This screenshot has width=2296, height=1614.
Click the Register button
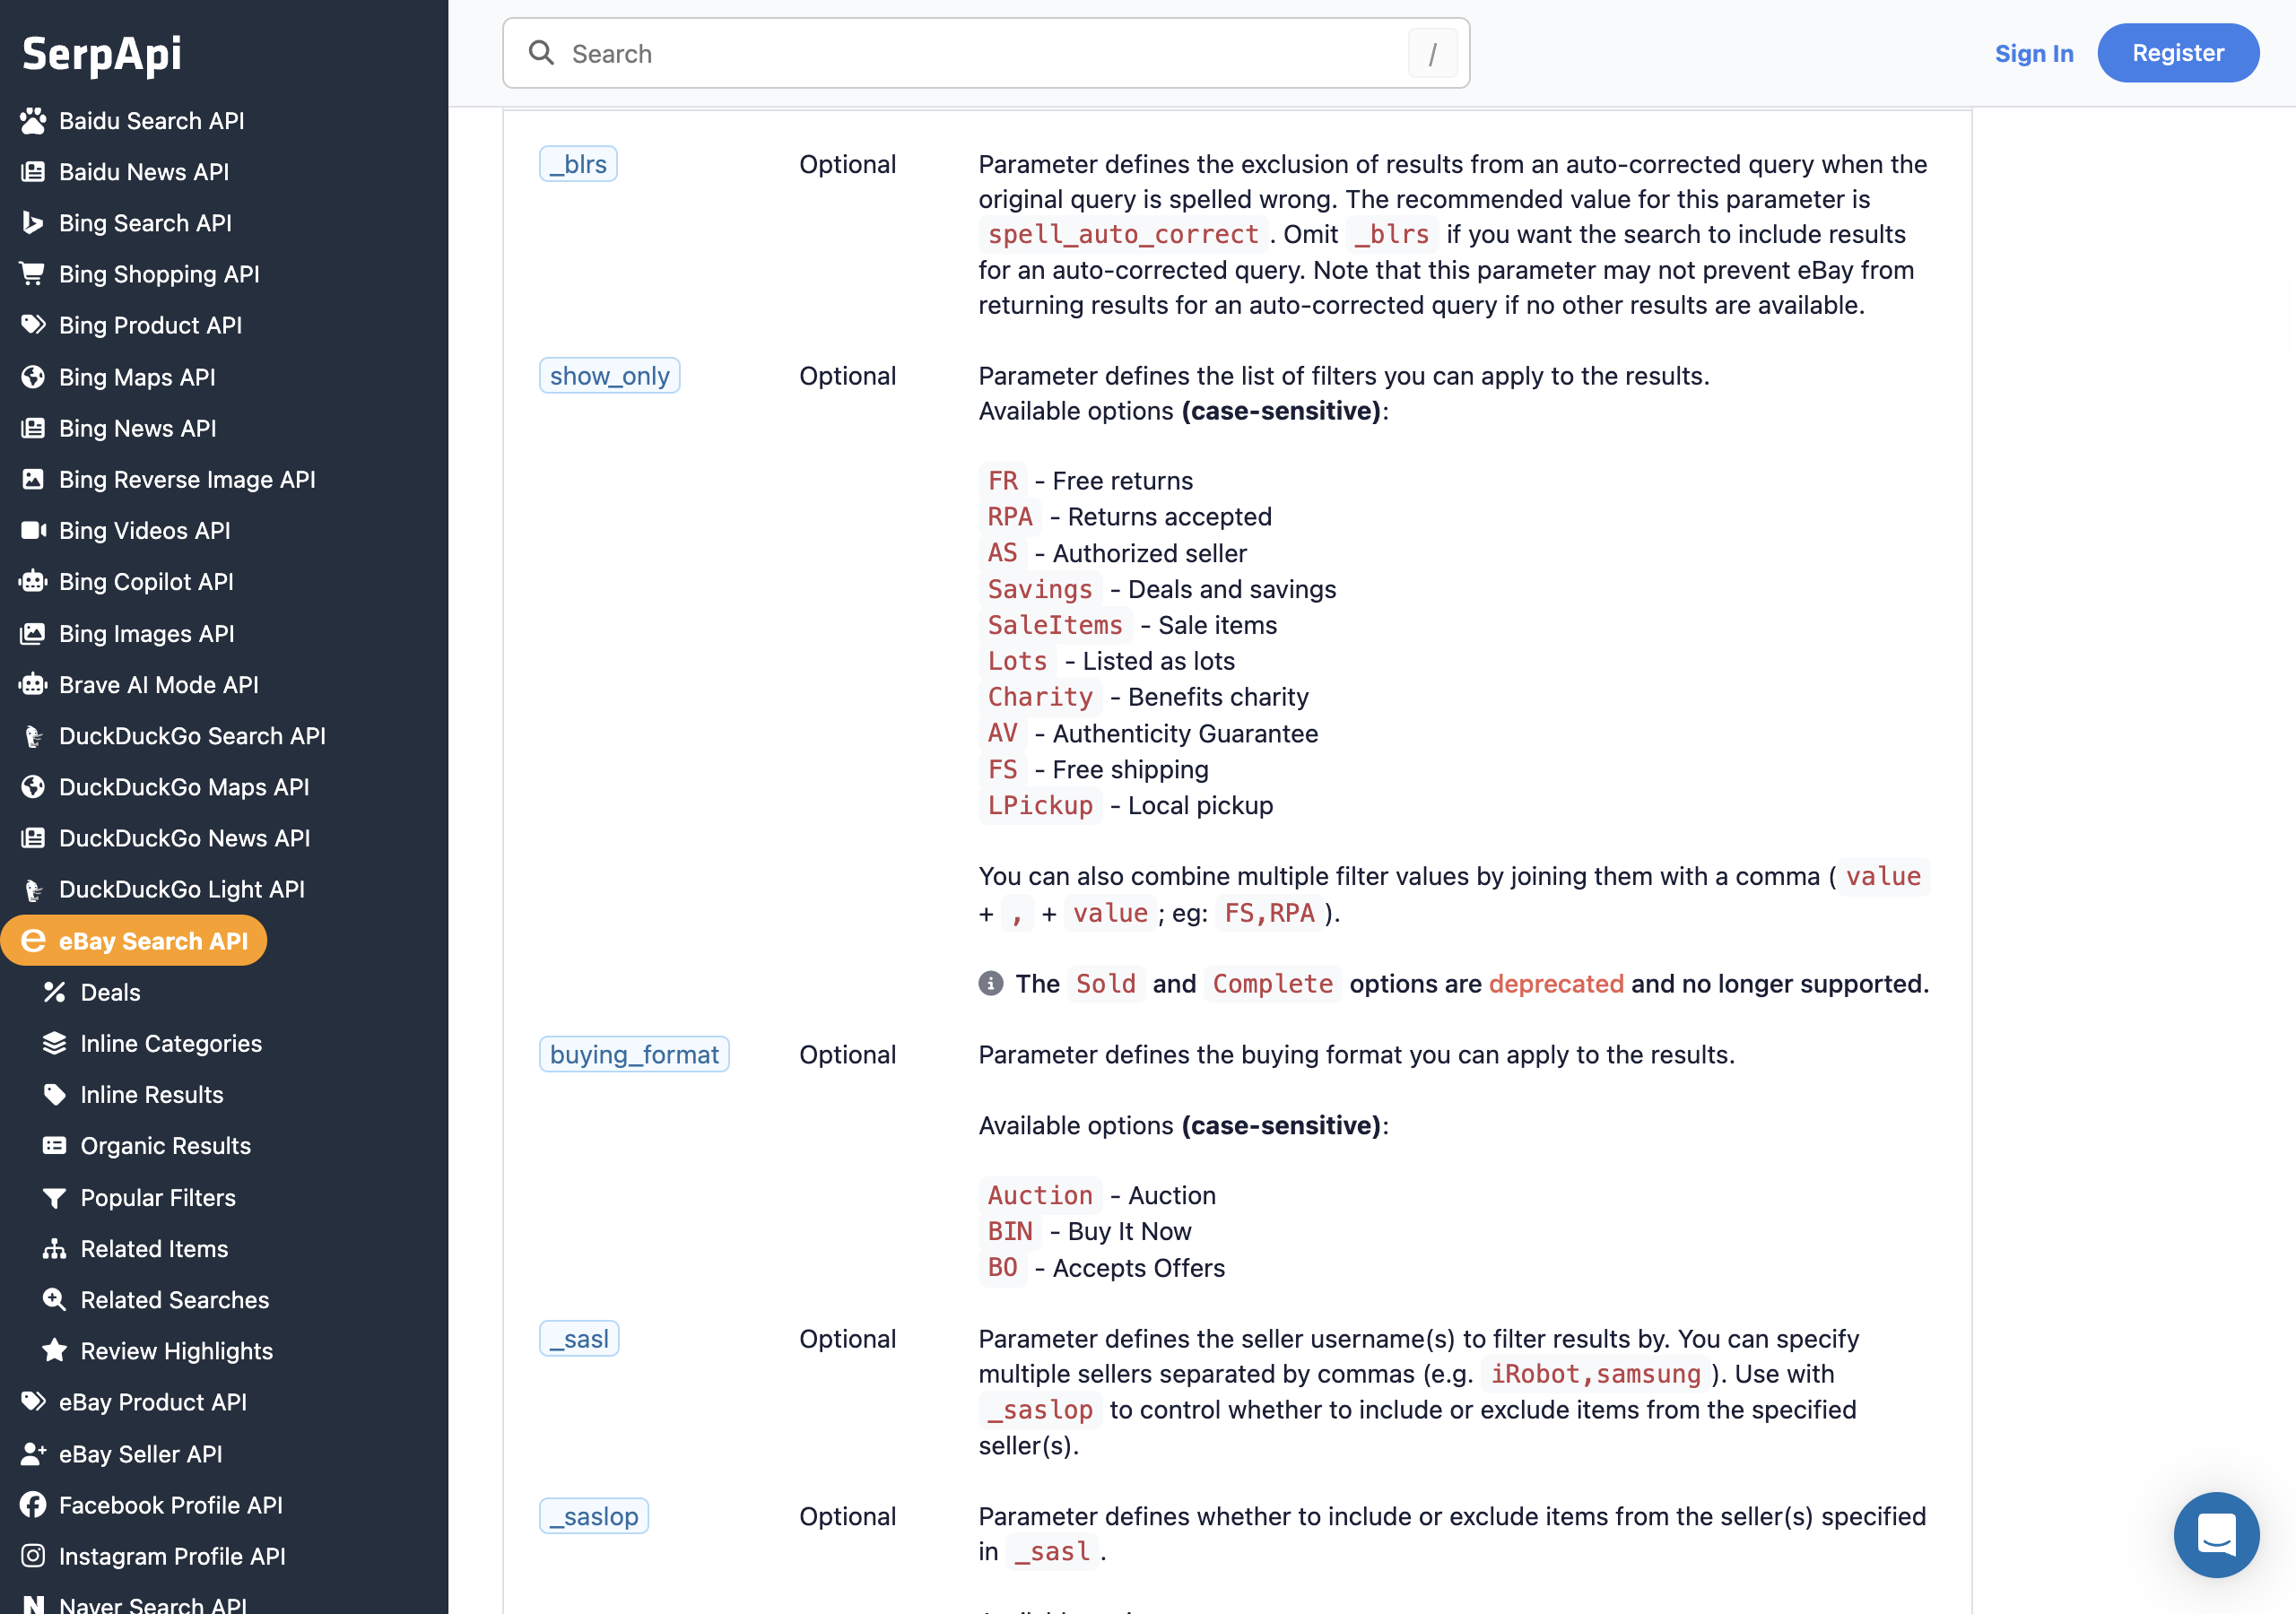[x=2178, y=53]
